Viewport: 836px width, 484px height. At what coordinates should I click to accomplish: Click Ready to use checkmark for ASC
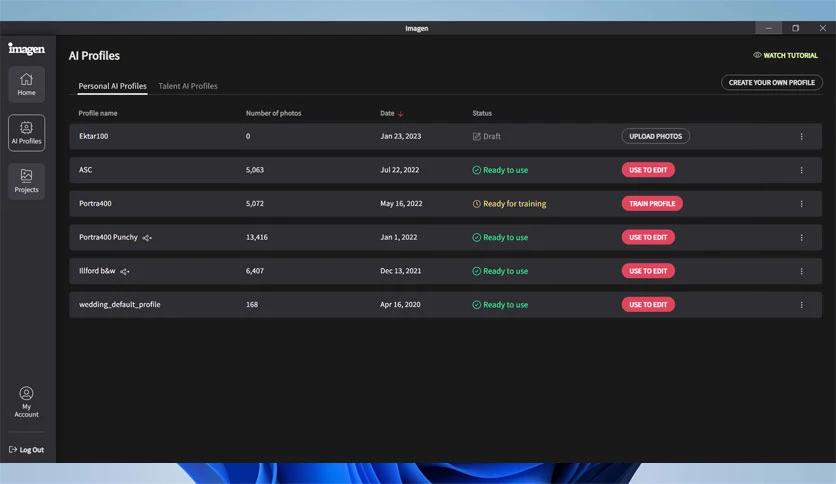coord(477,170)
